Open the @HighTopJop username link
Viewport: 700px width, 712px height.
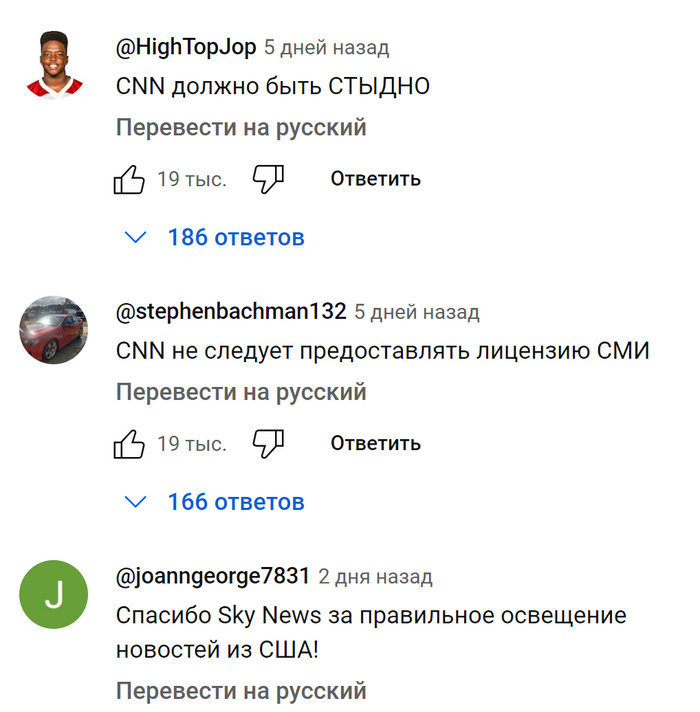click(187, 48)
